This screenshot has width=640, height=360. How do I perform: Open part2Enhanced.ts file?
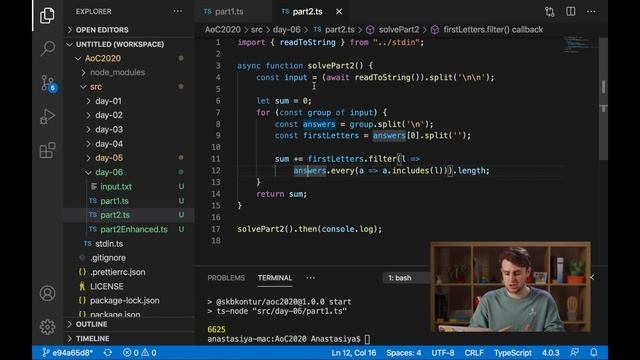[129, 229]
